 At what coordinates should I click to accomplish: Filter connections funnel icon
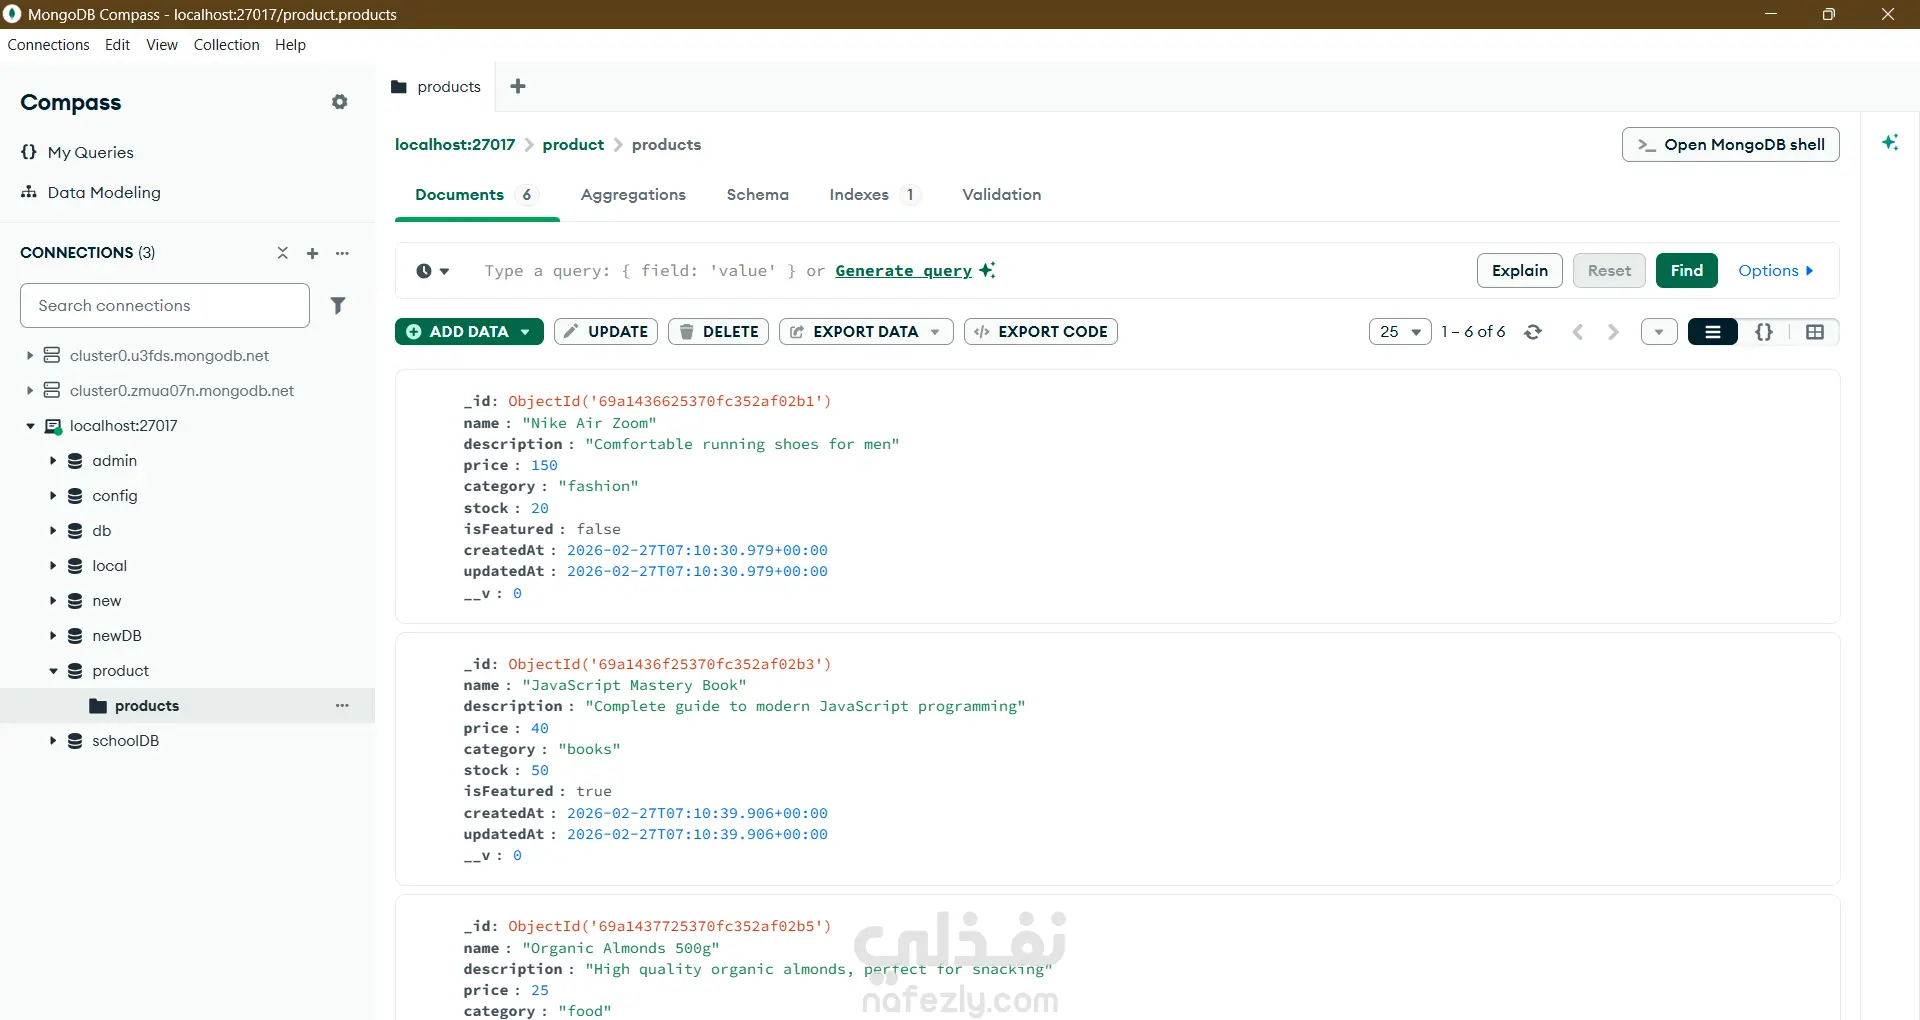(338, 305)
